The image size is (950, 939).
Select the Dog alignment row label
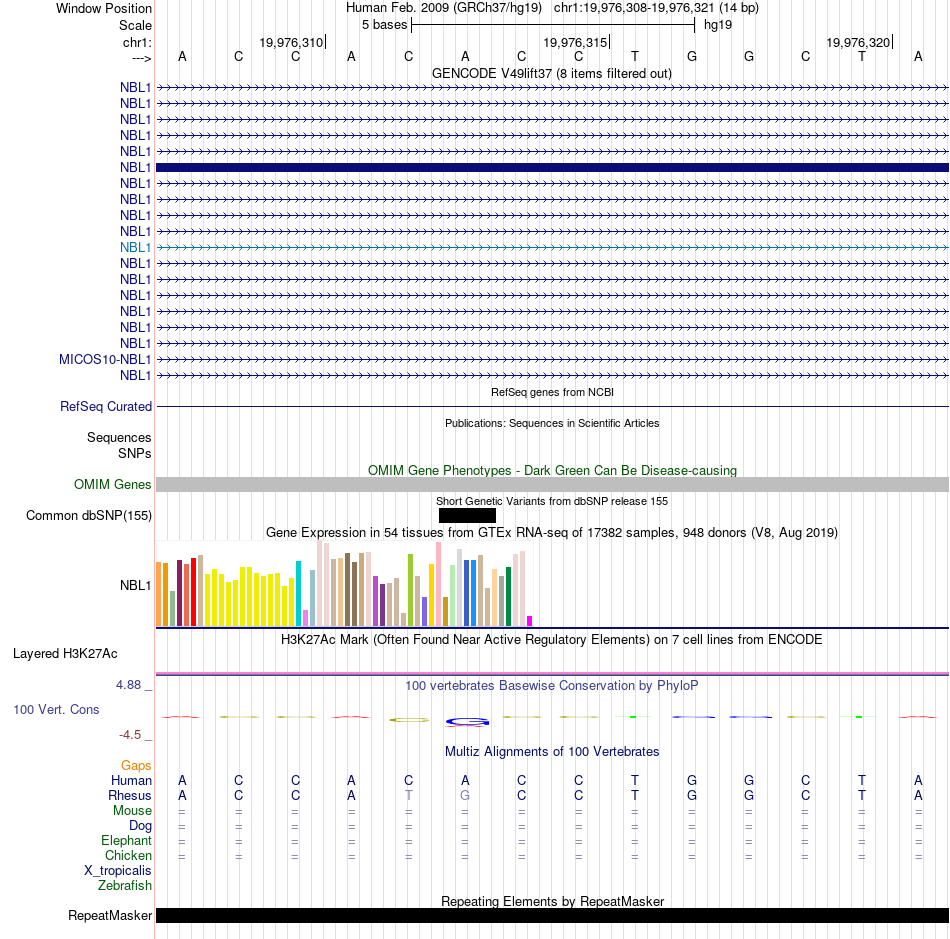141,826
